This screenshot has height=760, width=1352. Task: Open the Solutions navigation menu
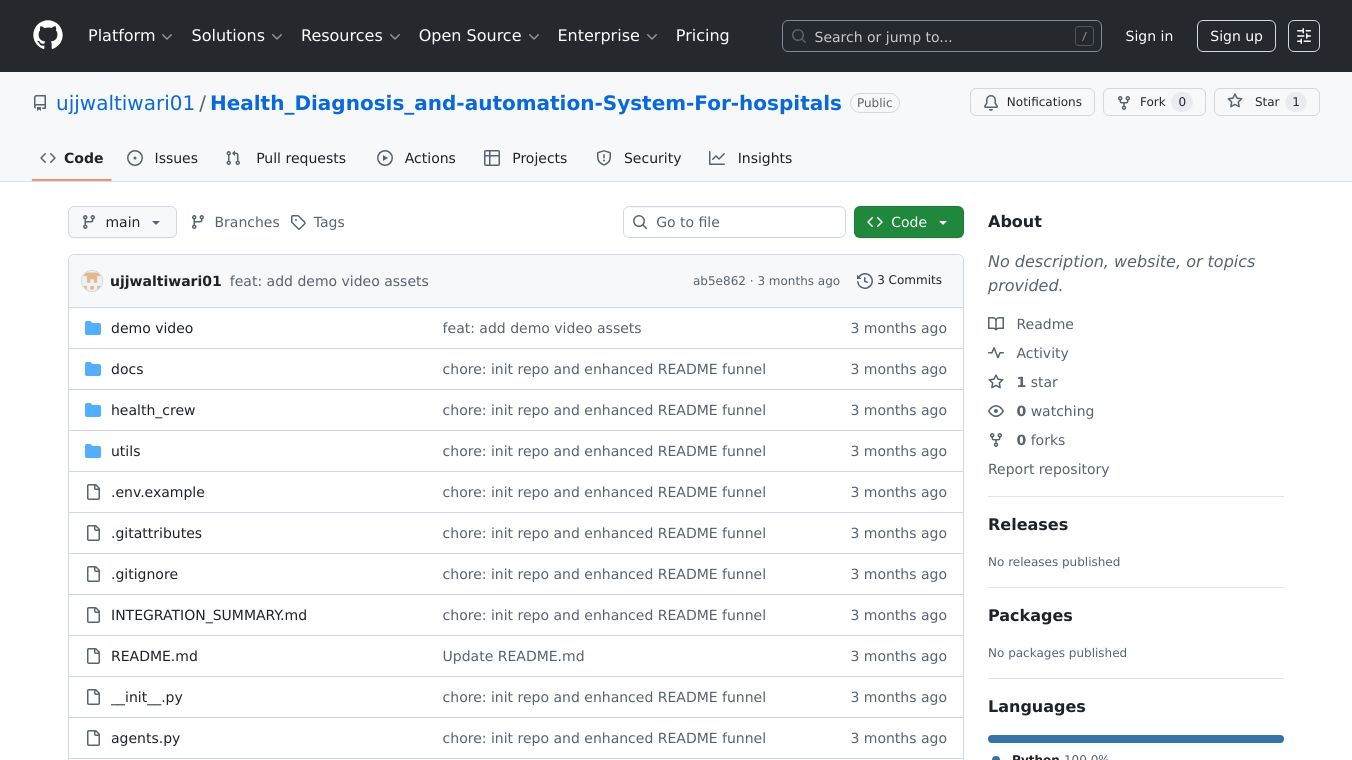click(x=237, y=36)
